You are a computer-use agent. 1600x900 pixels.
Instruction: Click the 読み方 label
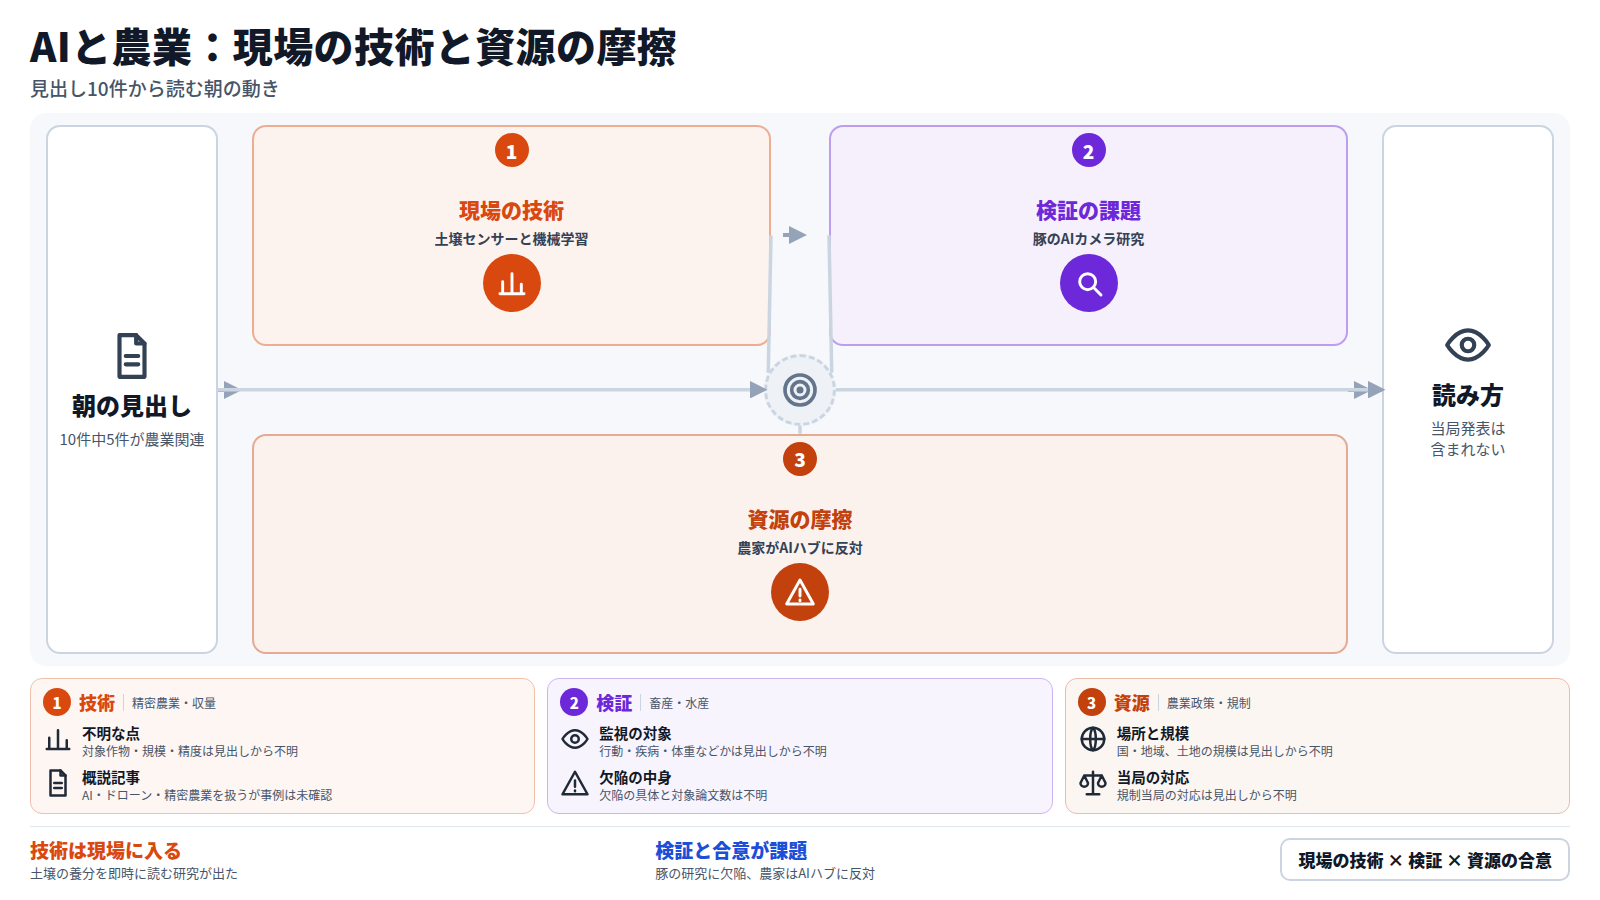[1468, 396]
